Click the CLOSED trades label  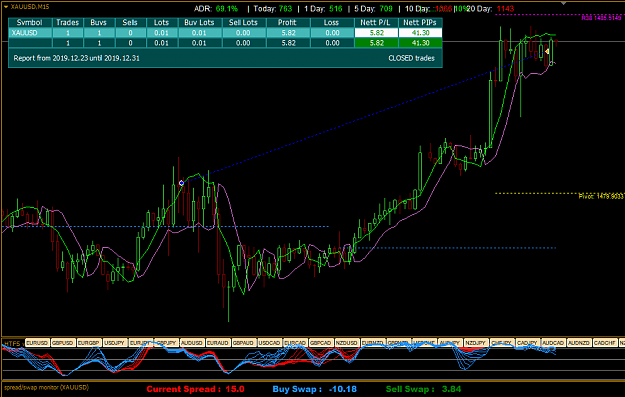pyautogui.click(x=411, y=58)
